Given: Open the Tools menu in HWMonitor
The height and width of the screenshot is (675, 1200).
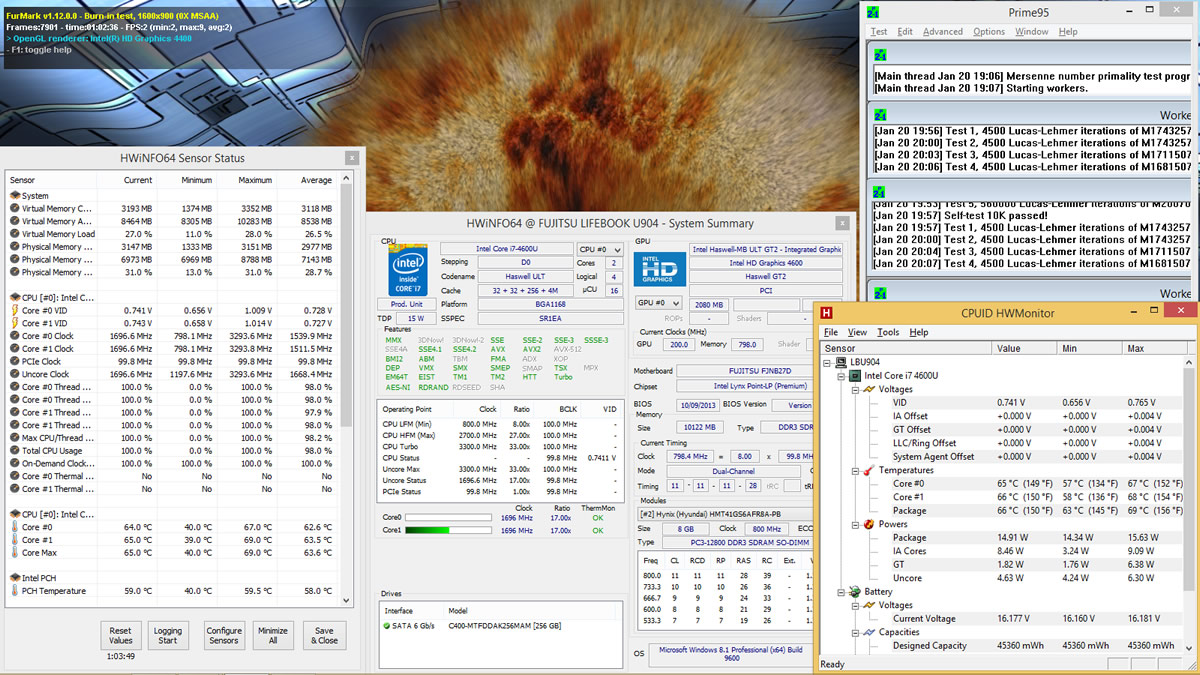Looking at the screenshot, I should tap(888, 332).
